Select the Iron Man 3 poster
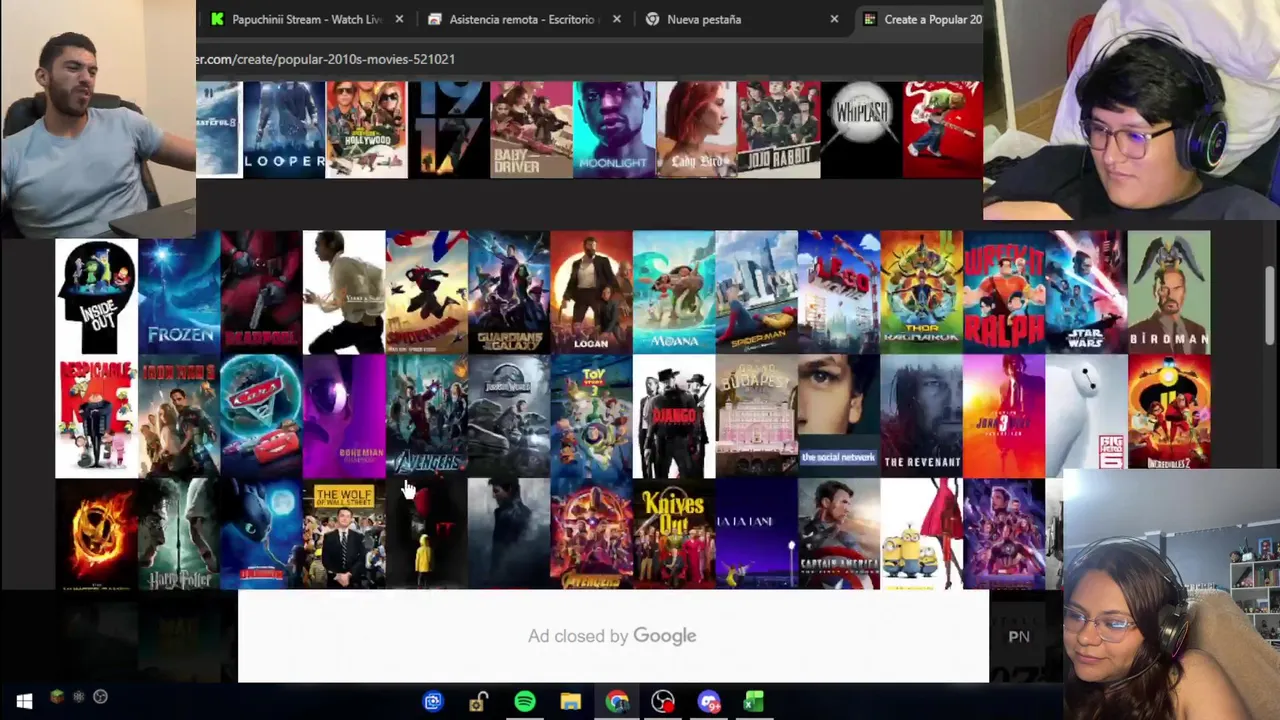 (179, 416)
